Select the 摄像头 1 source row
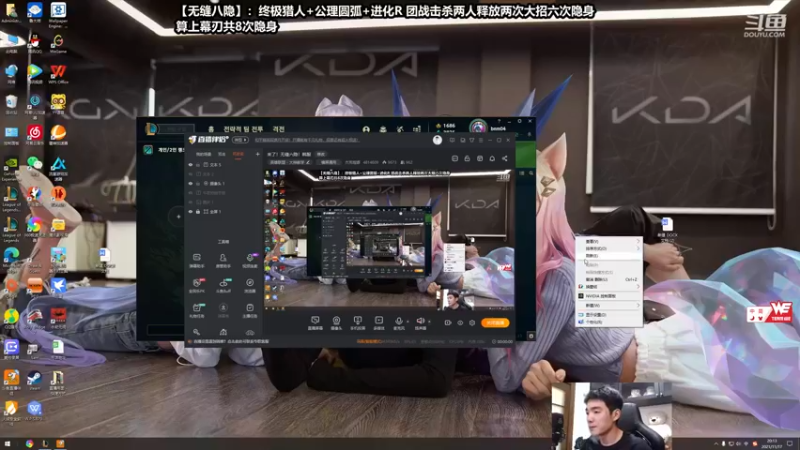This screenshot has height=450, width=800. tap(224, 183)
